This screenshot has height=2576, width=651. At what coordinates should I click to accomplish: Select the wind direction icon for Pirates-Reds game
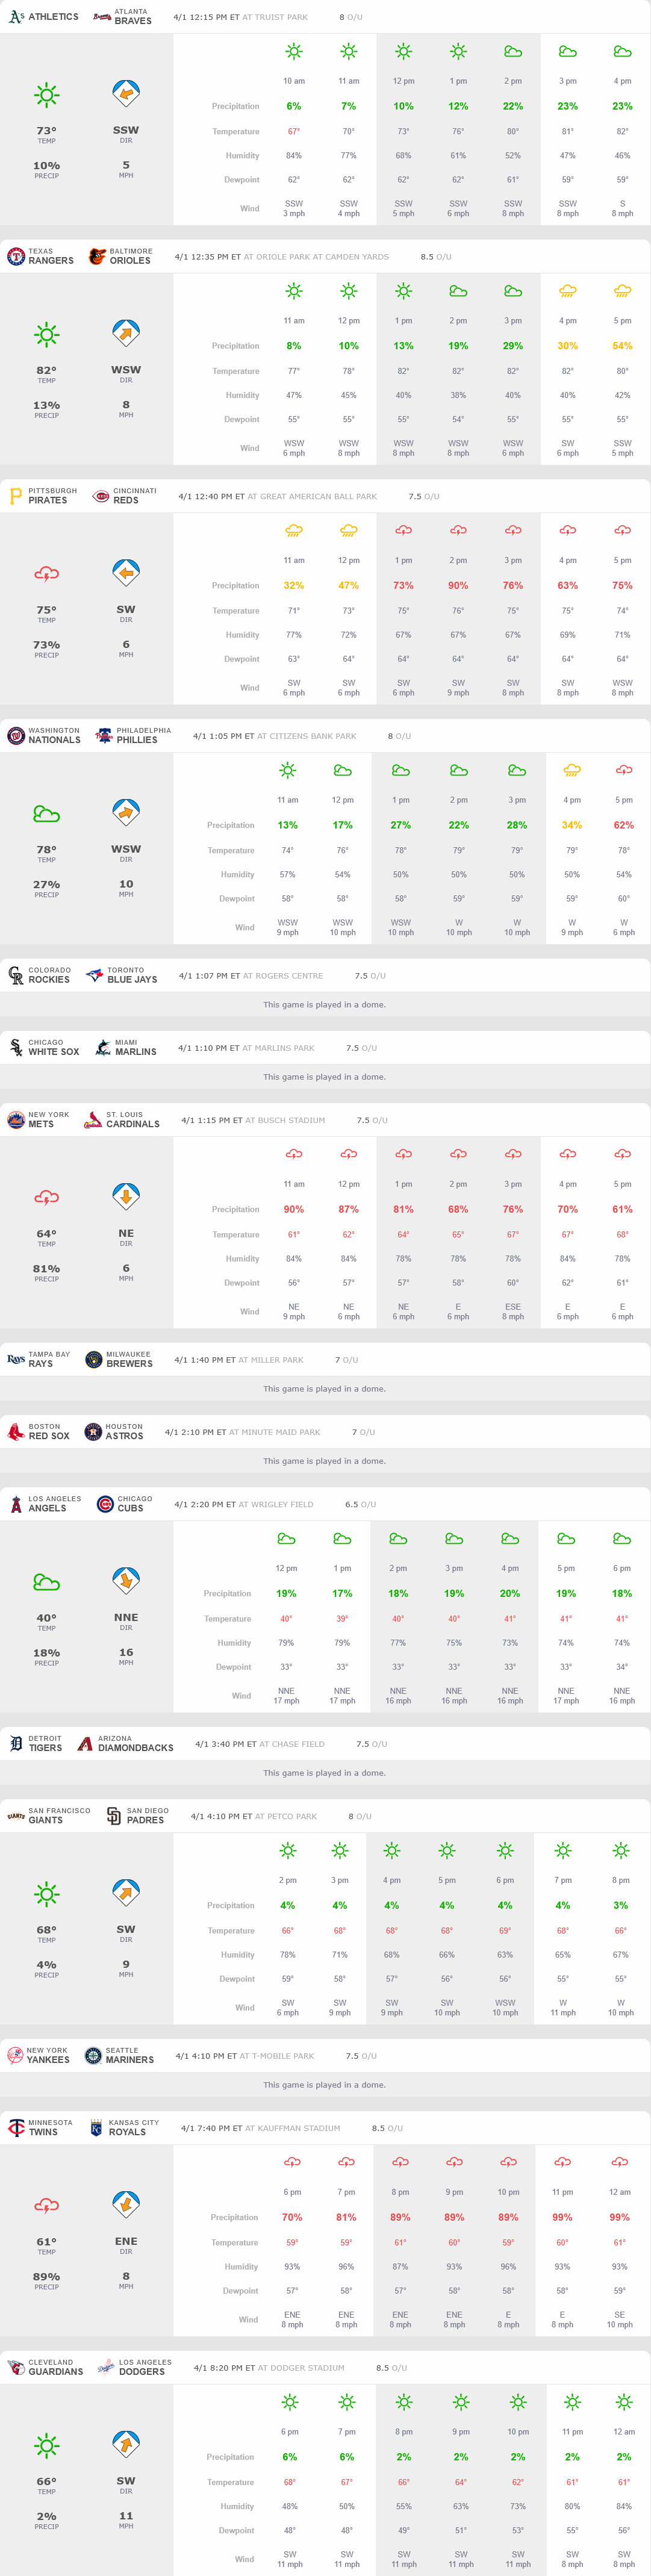[x=126, y=573]
